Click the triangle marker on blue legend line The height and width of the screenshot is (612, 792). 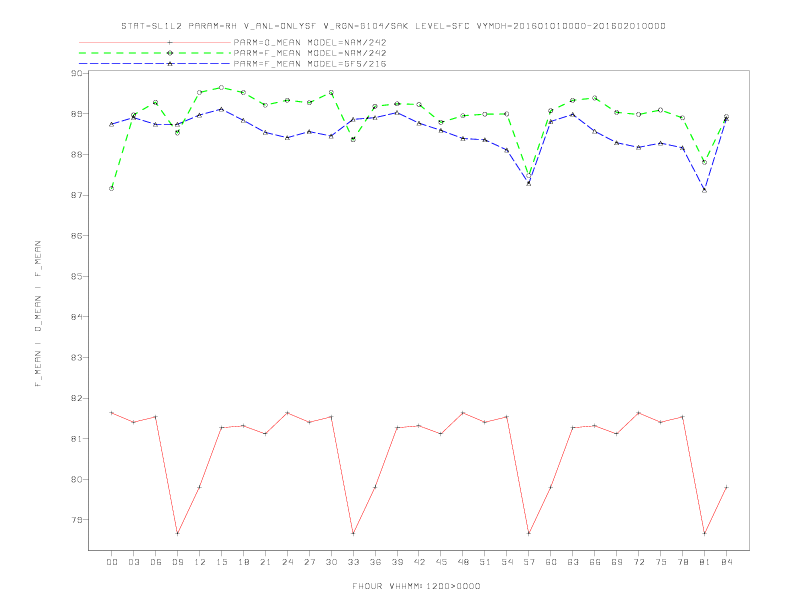coord(170,64)
